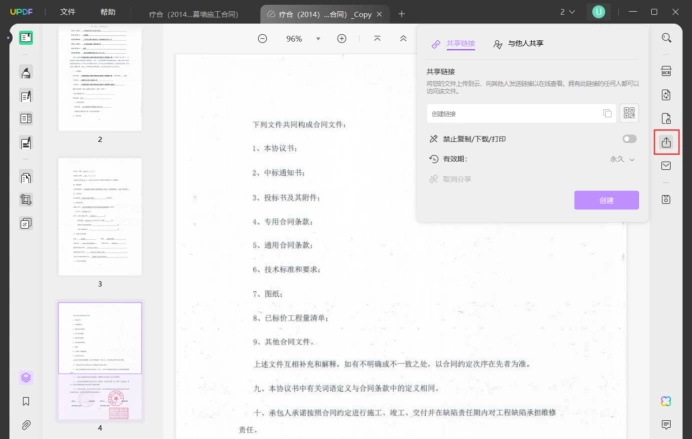Expand the validity period 永久 dropdown

tap(622, 159)
